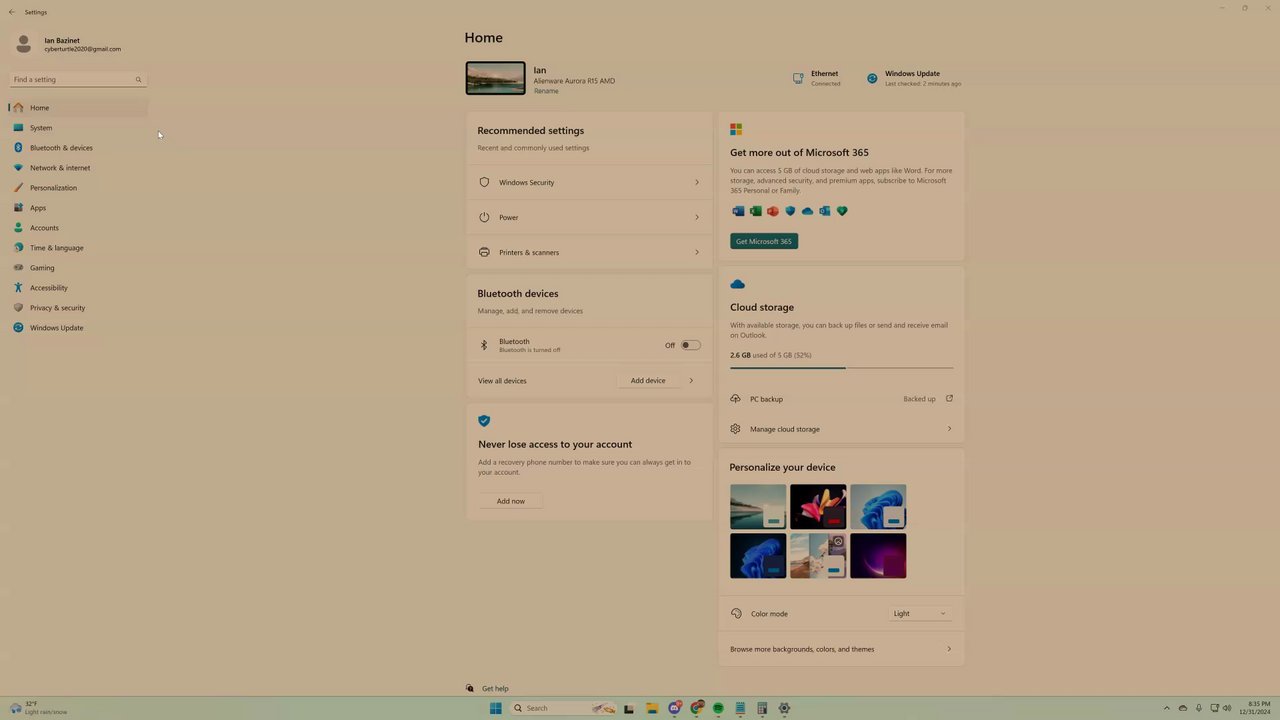Click inside the Find a setting search box
The width and height of the screenshot is (1280, 720).
point(78,80)
